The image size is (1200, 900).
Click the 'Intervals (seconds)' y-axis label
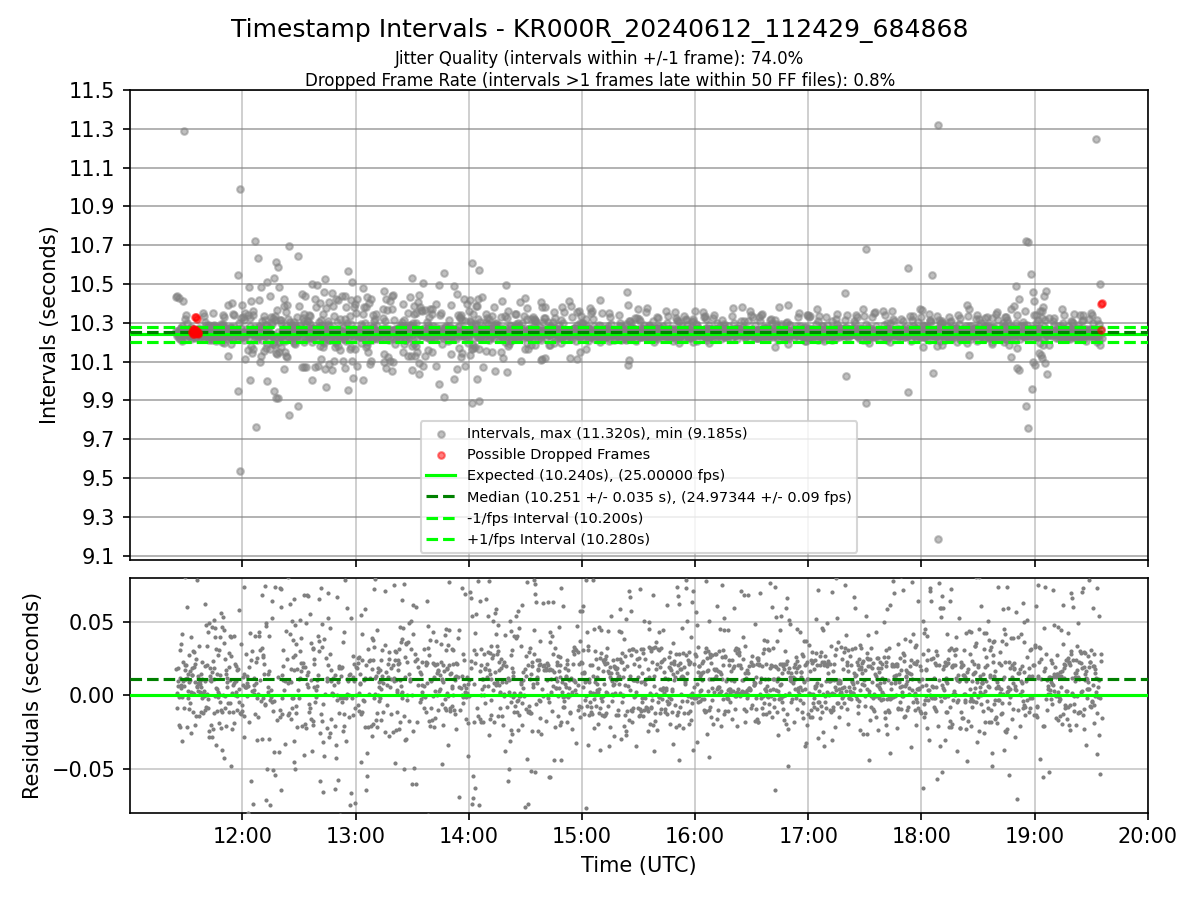(49, 325)
